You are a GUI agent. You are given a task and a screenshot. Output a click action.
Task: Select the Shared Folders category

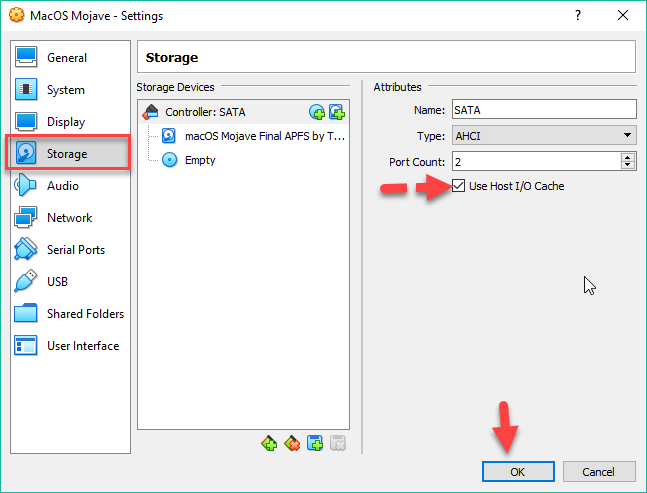(x=85, y=314)
